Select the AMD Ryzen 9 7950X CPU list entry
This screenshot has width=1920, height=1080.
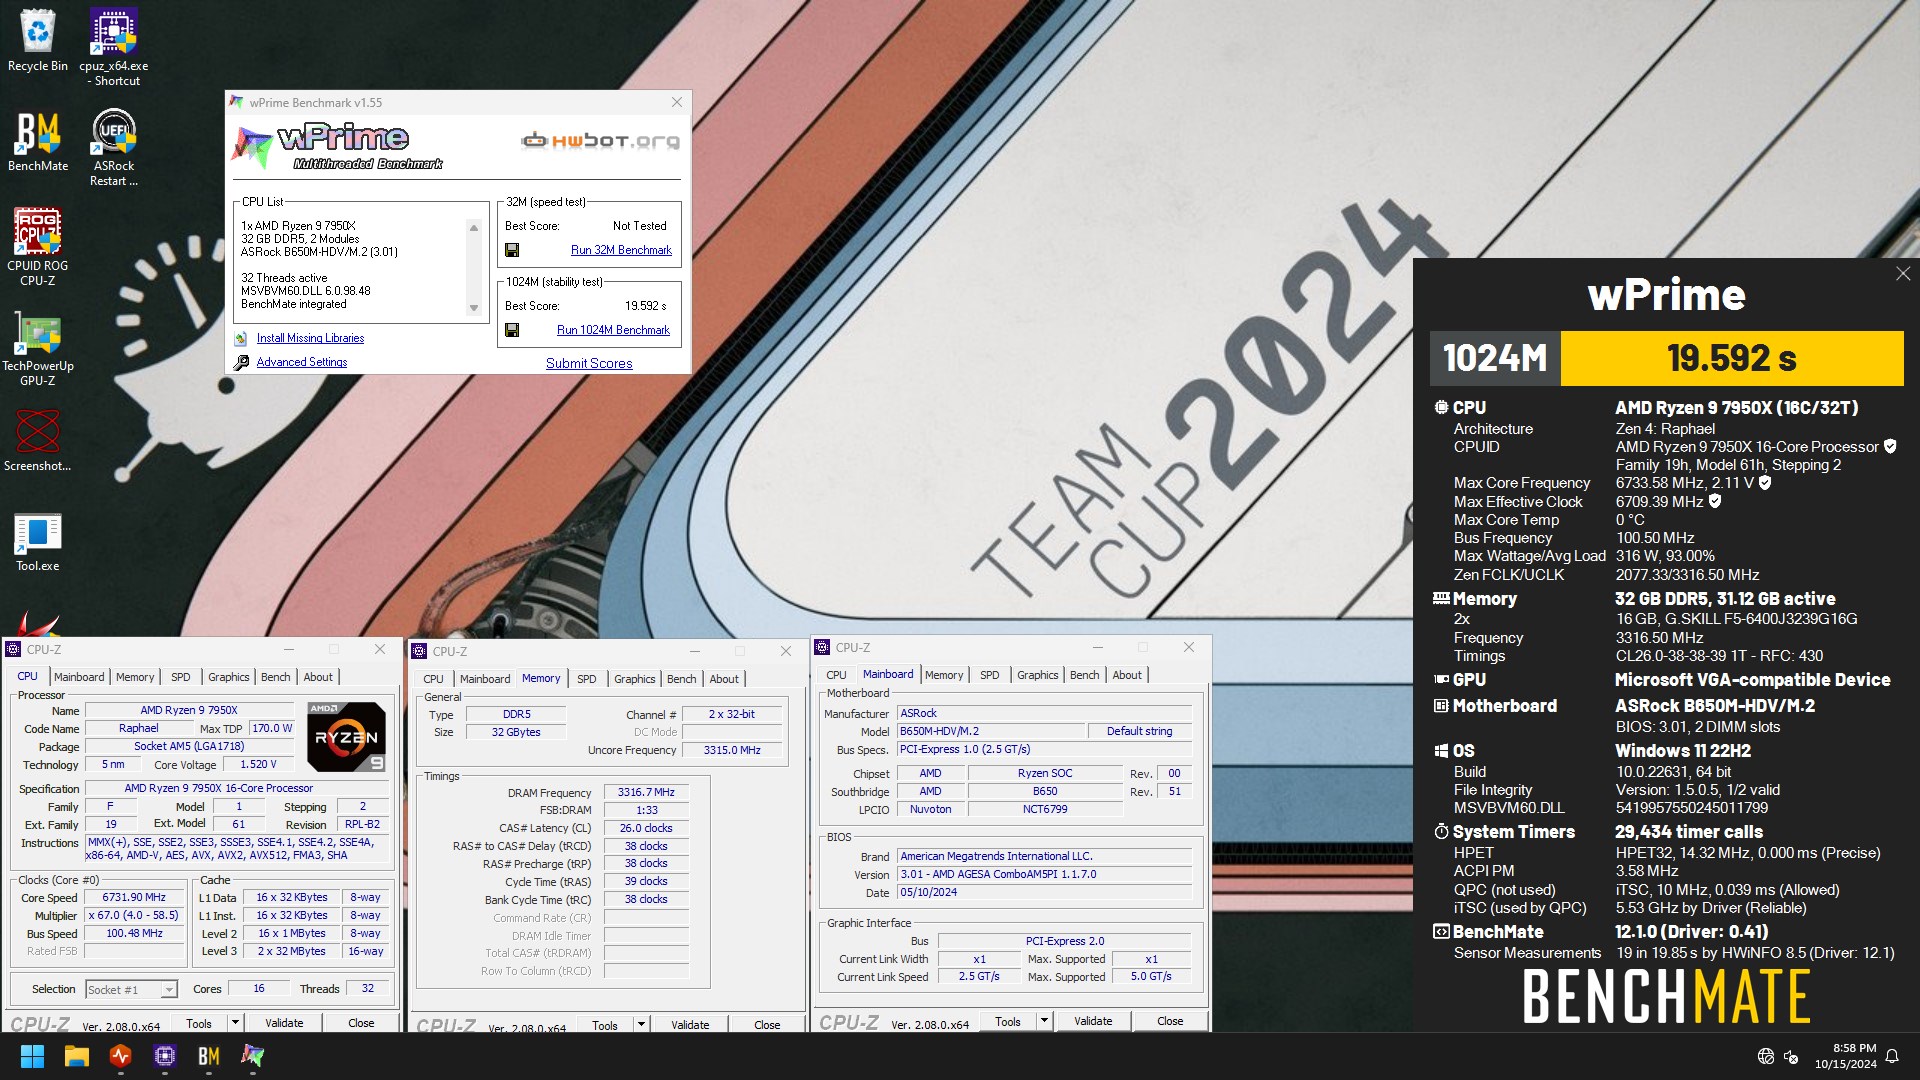(298, 226)
